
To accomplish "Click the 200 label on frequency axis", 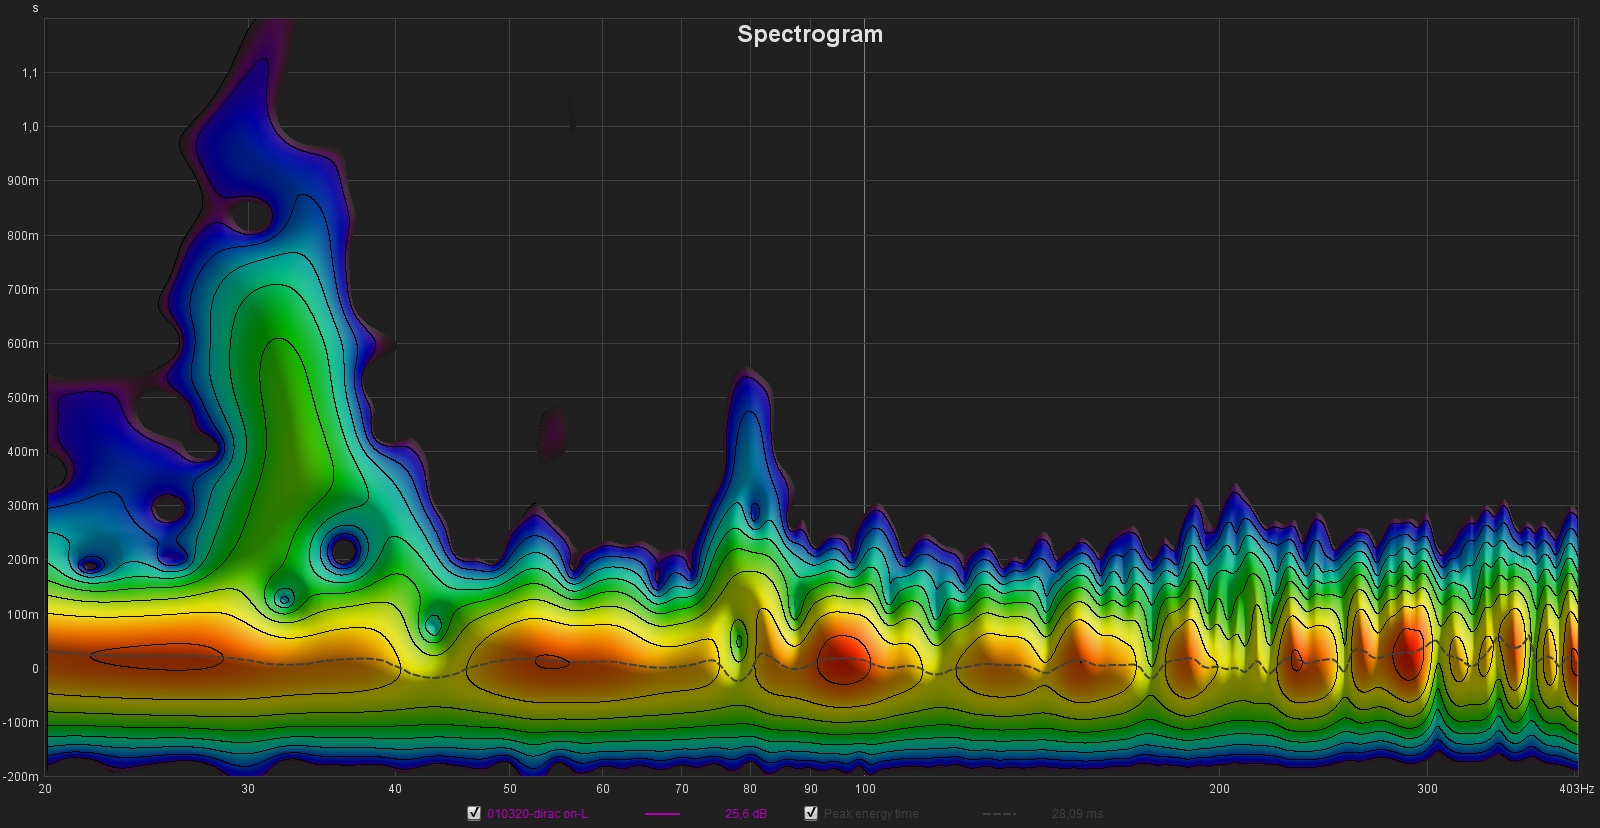I will tap(1219, 790).
